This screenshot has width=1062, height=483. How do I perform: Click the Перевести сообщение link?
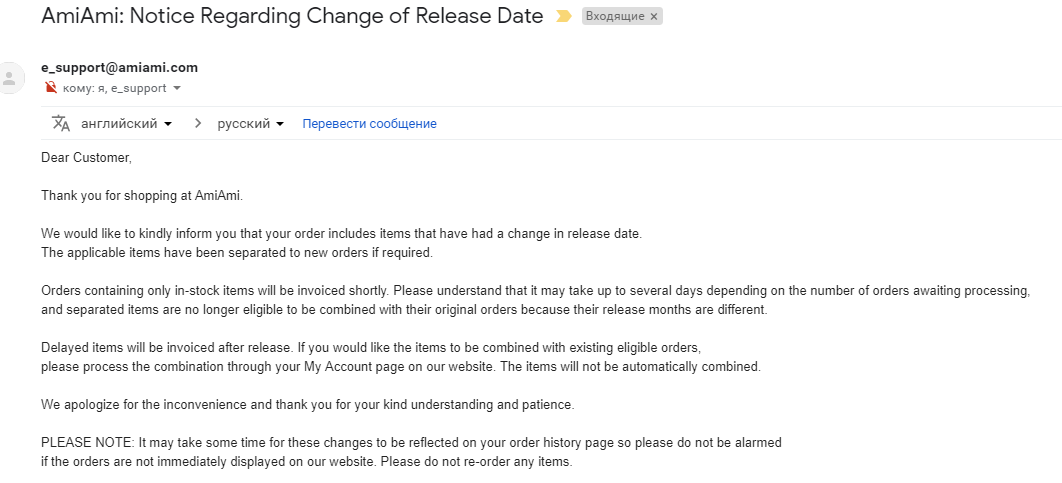tap(369, 124)
